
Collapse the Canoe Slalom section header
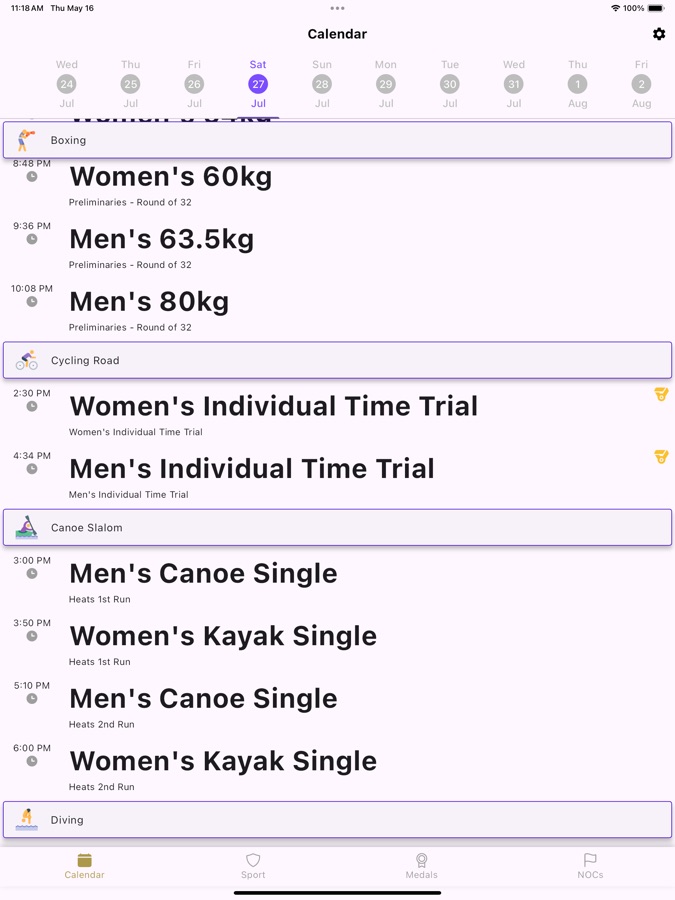pyautogui.click(x=337, y=527)
